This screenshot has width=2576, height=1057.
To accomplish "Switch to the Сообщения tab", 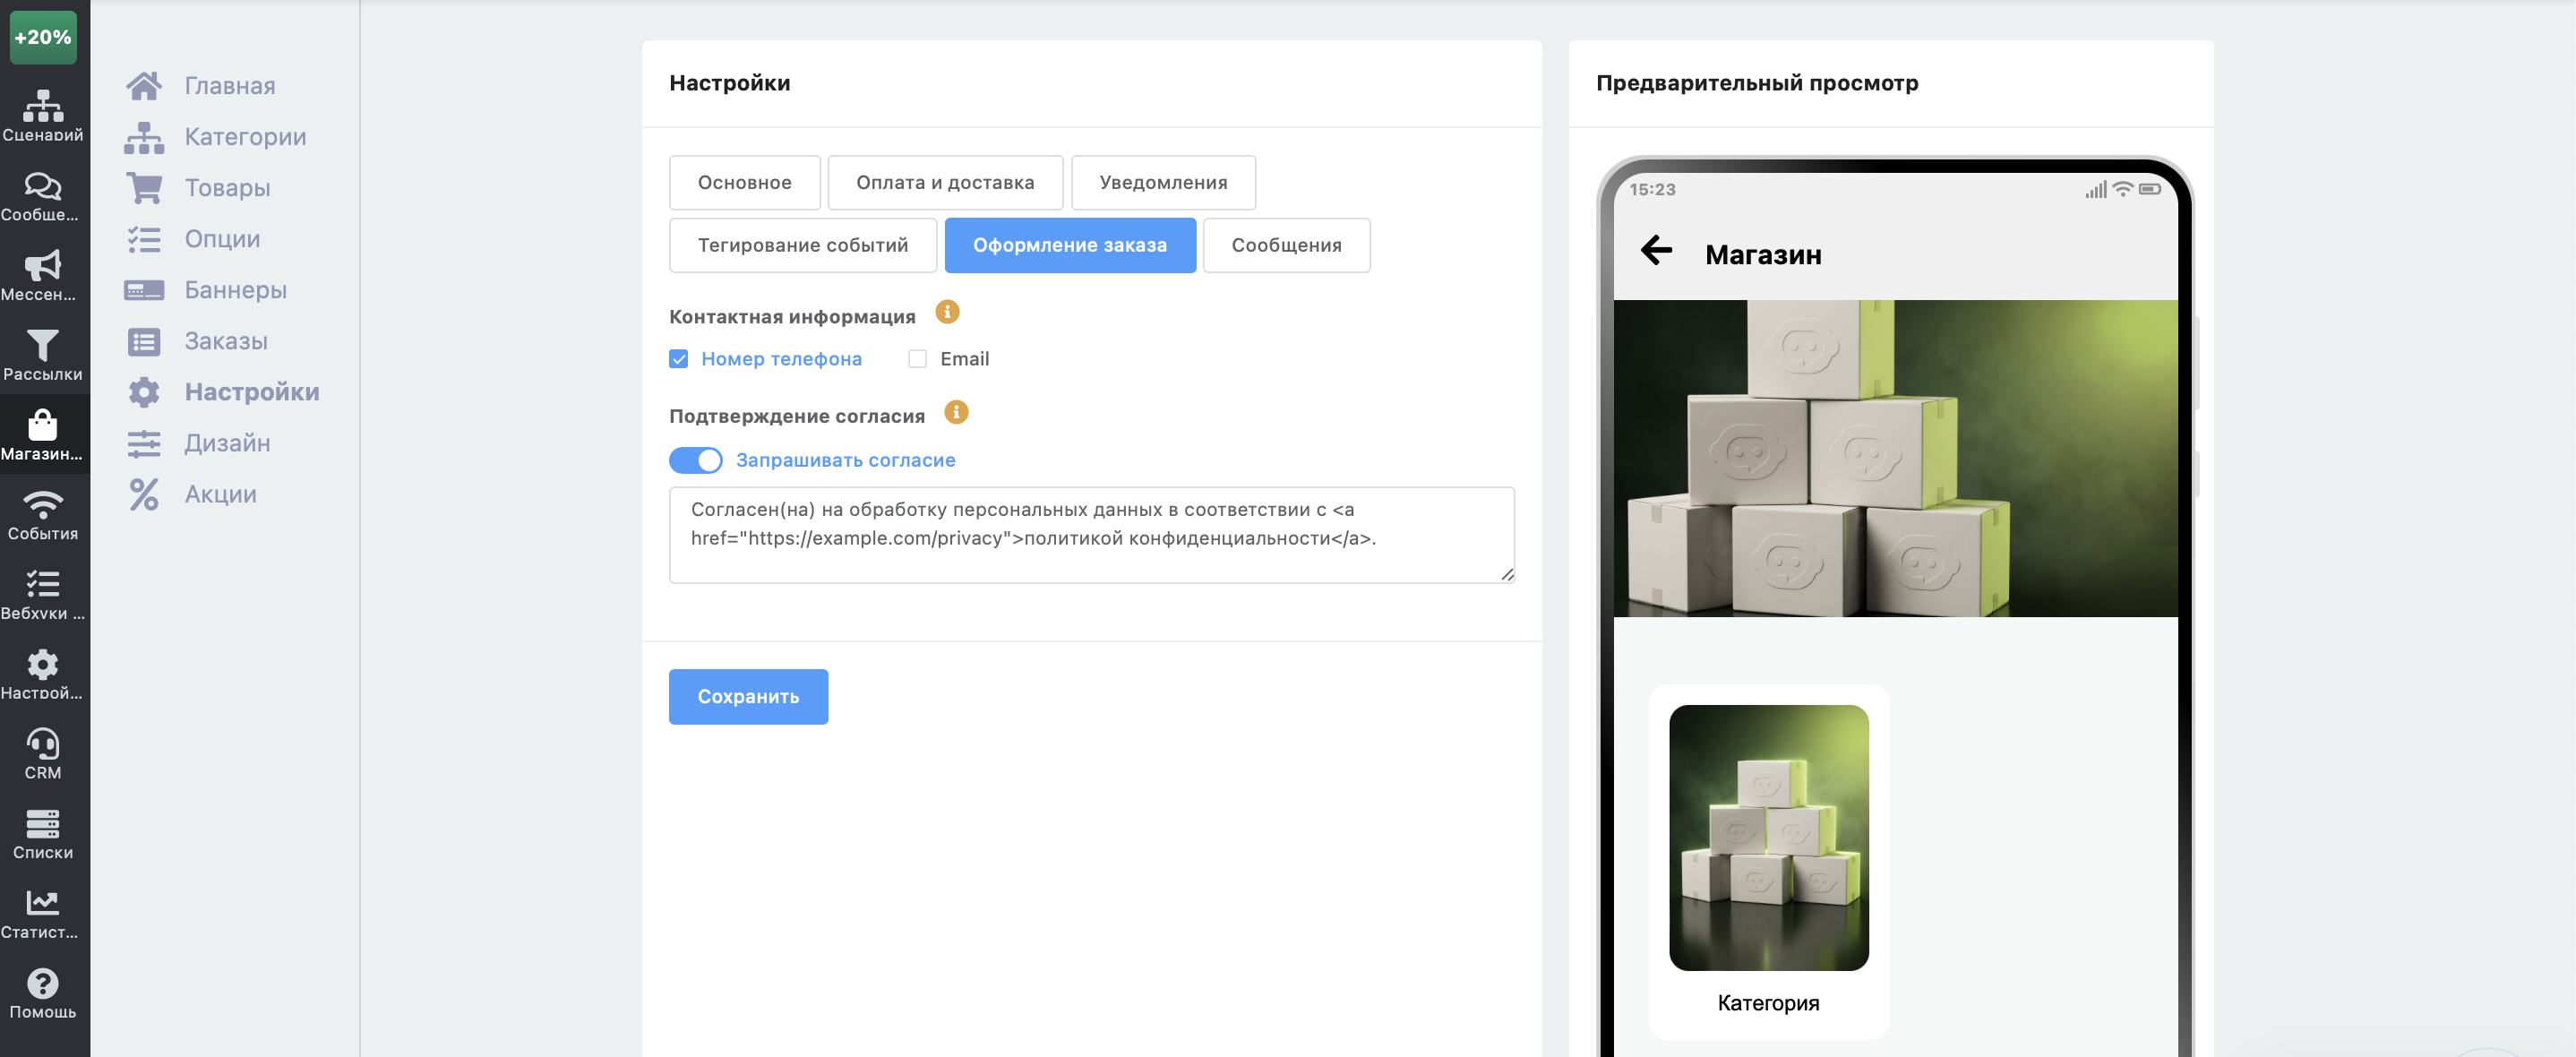I will (x=1286, y=245).
